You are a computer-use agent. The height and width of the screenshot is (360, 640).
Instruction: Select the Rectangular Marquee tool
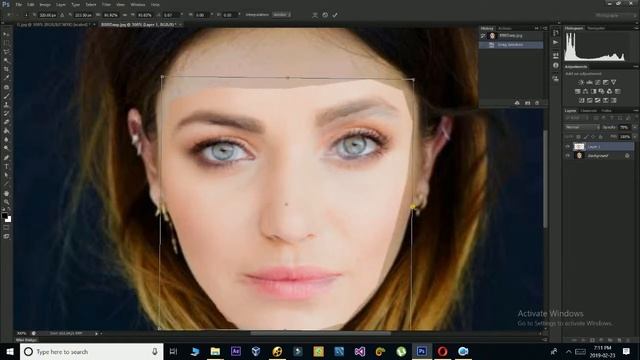tap(6, 43)
